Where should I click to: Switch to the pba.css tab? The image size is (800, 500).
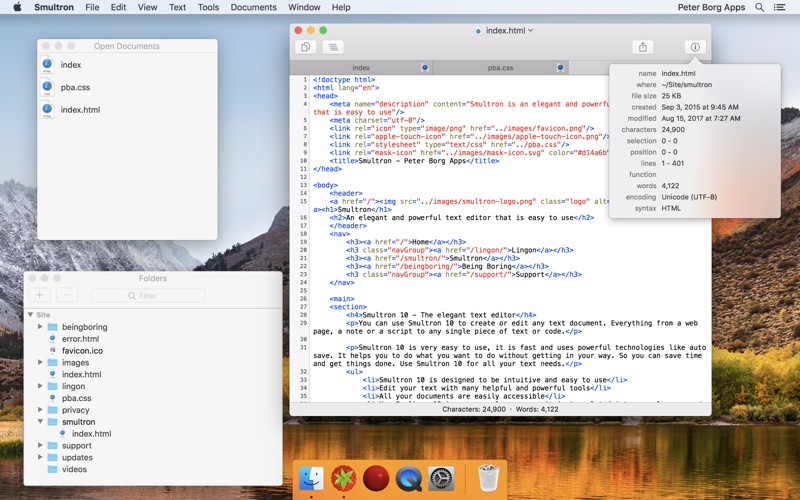click(500, 68)
